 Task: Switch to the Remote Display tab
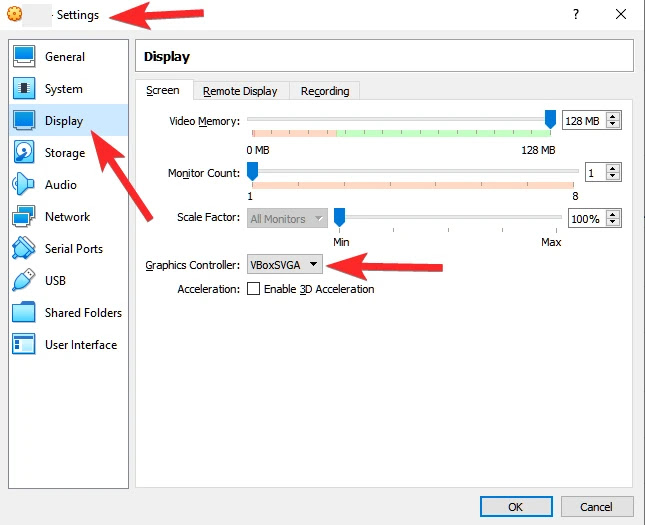(x=240, y=91)
